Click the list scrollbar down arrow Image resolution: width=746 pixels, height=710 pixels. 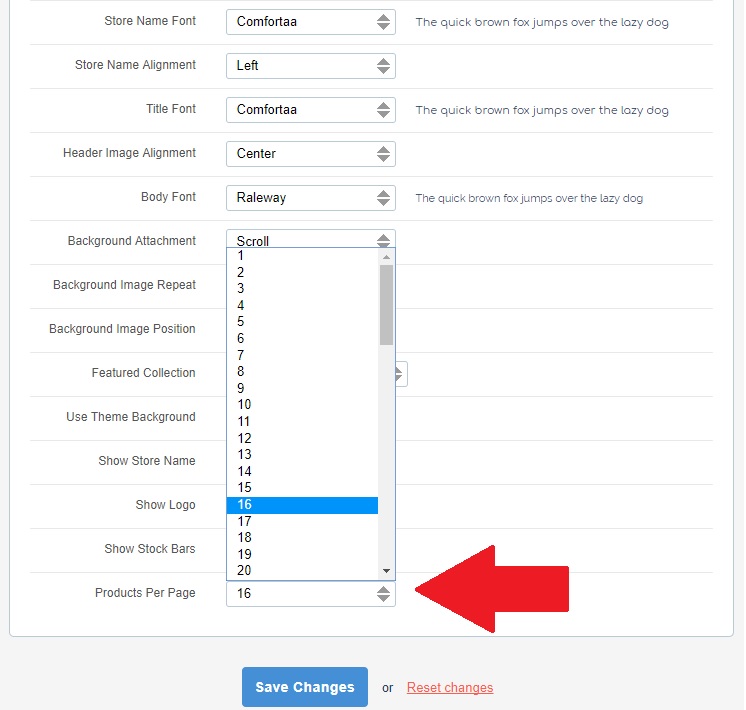[386, 571]
